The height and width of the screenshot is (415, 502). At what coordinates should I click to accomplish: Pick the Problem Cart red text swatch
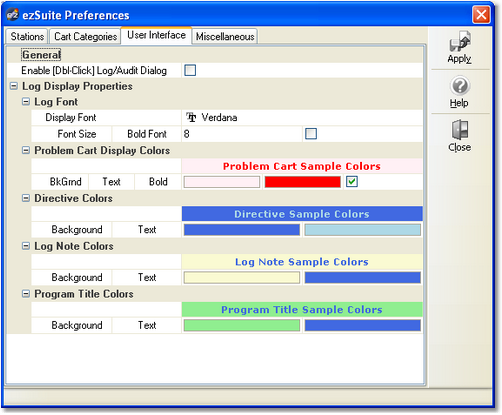[303, 182]
